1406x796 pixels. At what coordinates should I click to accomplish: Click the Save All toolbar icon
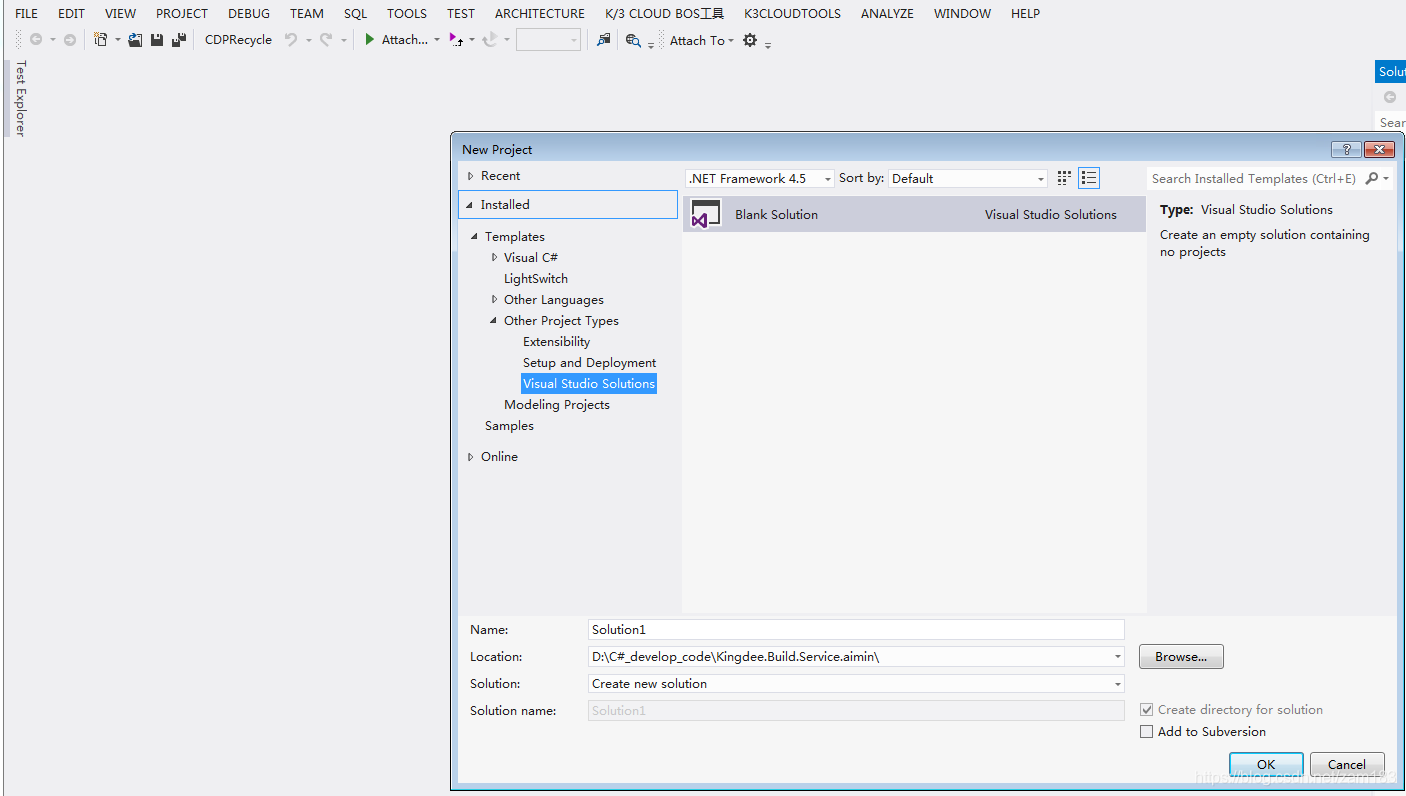(179, 40)
